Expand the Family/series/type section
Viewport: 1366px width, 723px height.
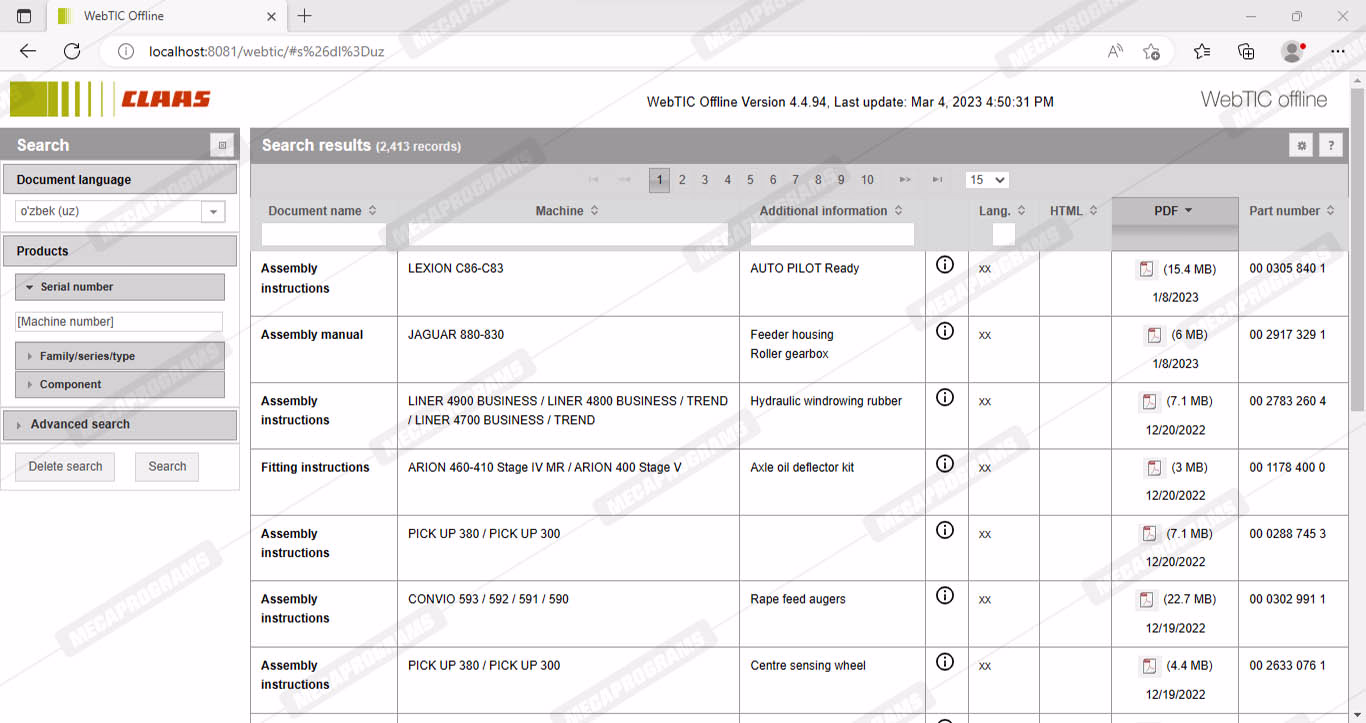(x=119, y=356)
